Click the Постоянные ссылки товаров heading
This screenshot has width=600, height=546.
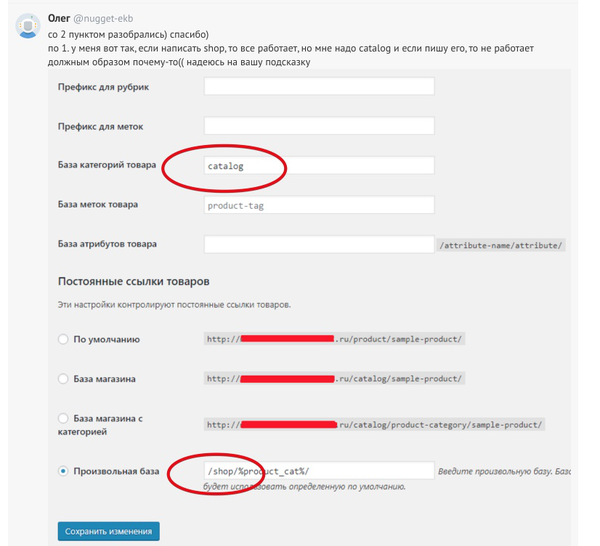[134, 282]
